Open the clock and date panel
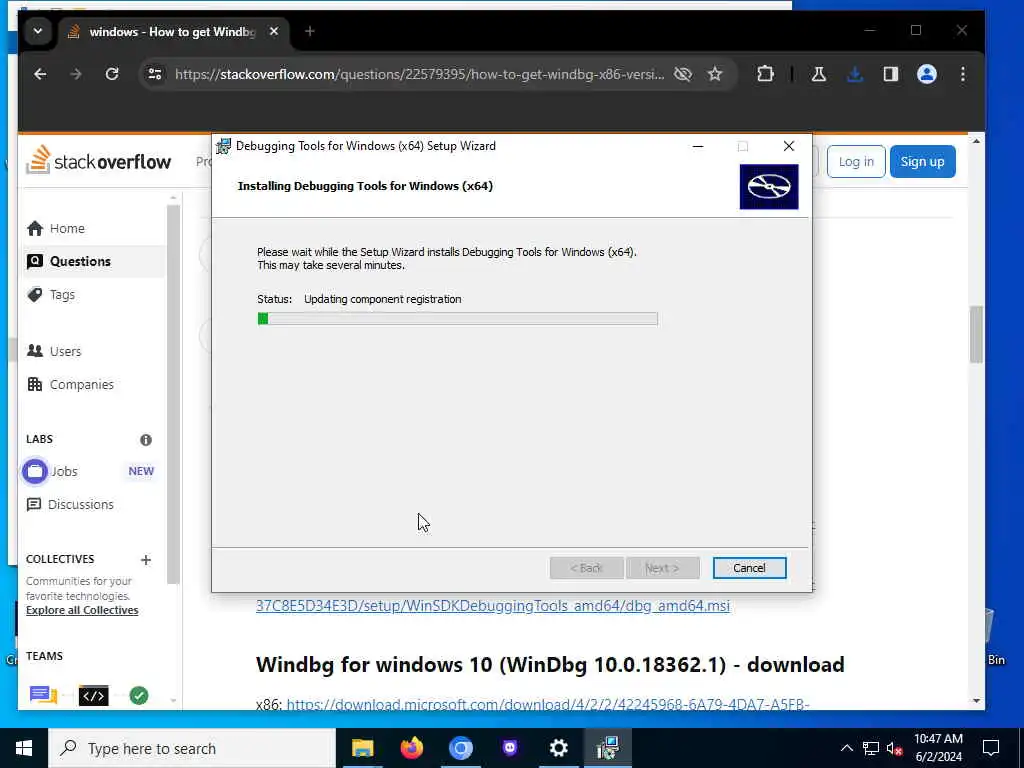Image resolution: width=1024 pixels, height=768 pixels. [938, 748]
